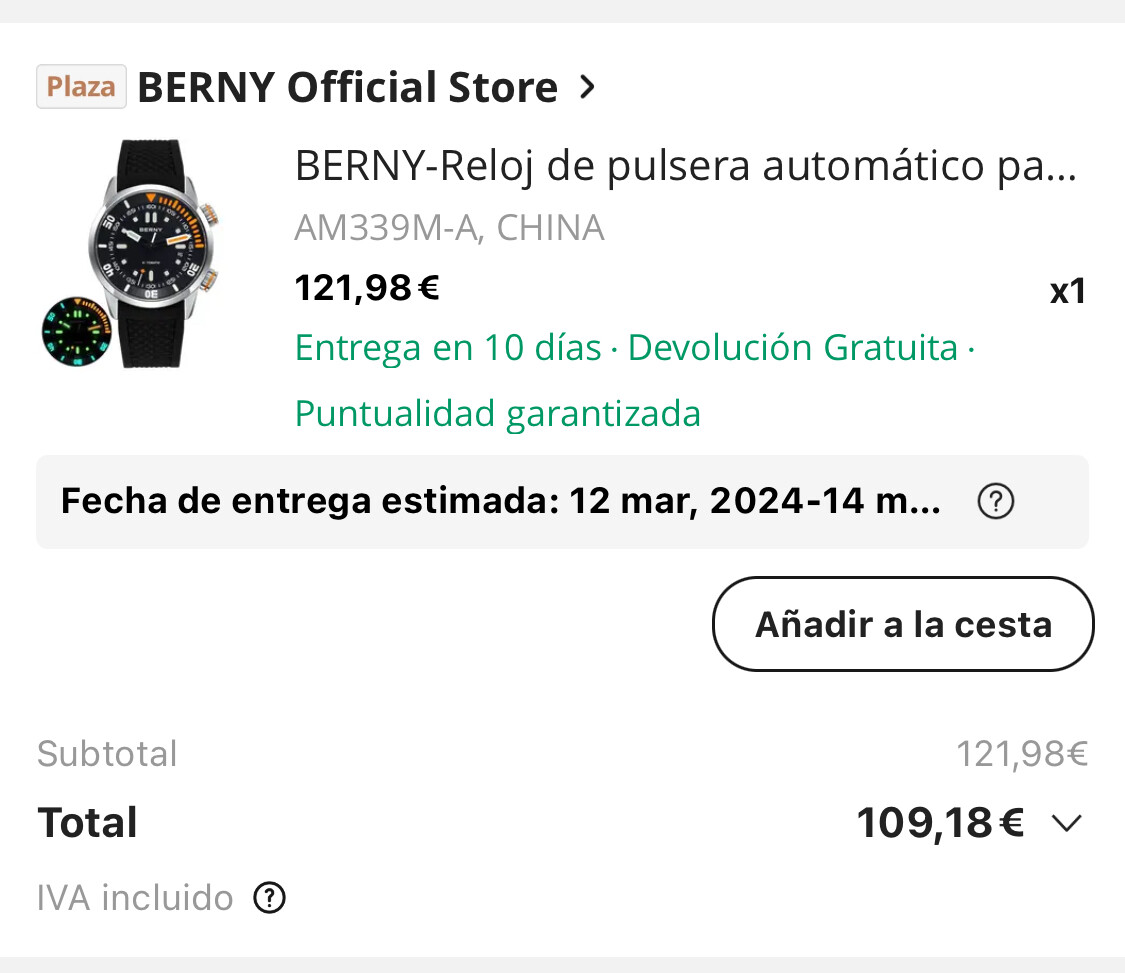Open help icon next to IVA incluido
Viewport: 1125px width, 973px height.
click(270, 898)
